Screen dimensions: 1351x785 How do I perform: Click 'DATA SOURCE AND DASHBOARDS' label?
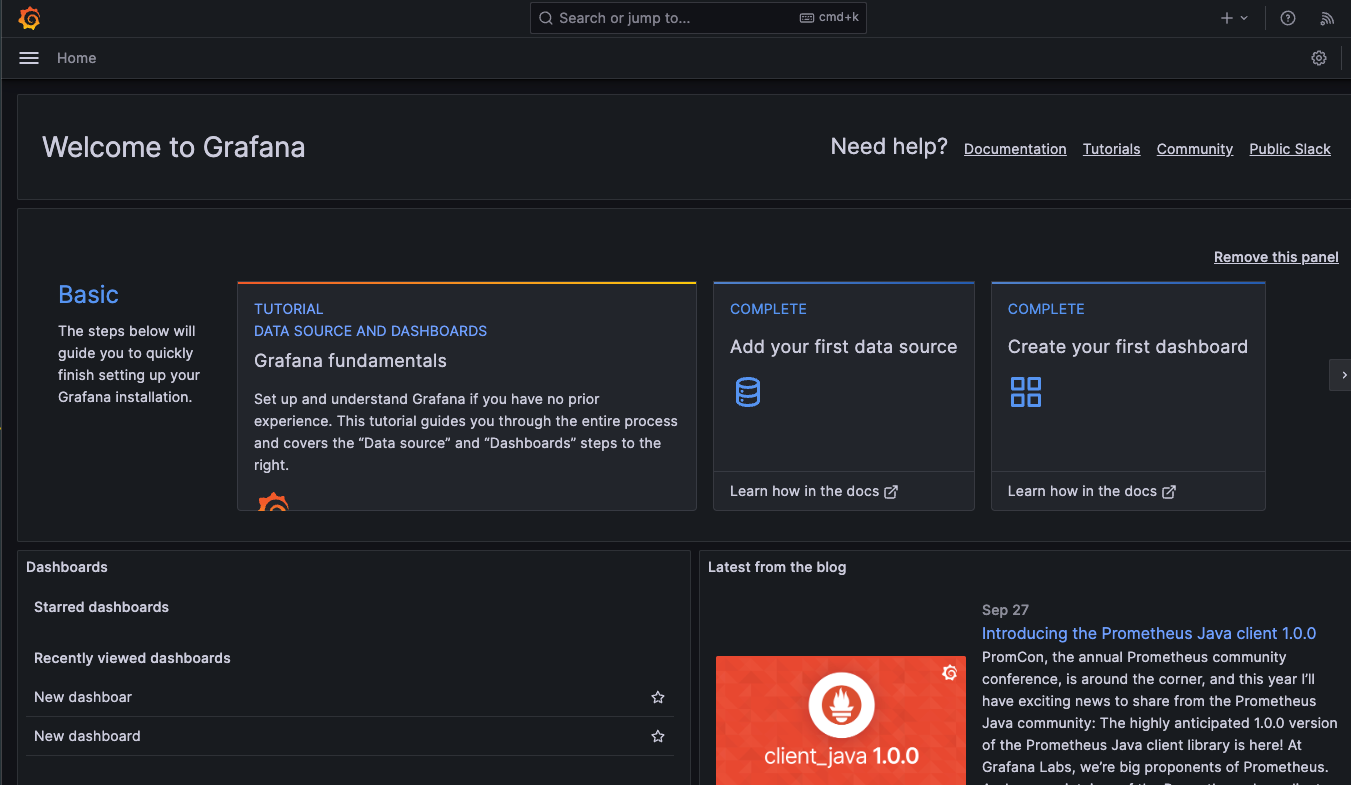point(370,331)
